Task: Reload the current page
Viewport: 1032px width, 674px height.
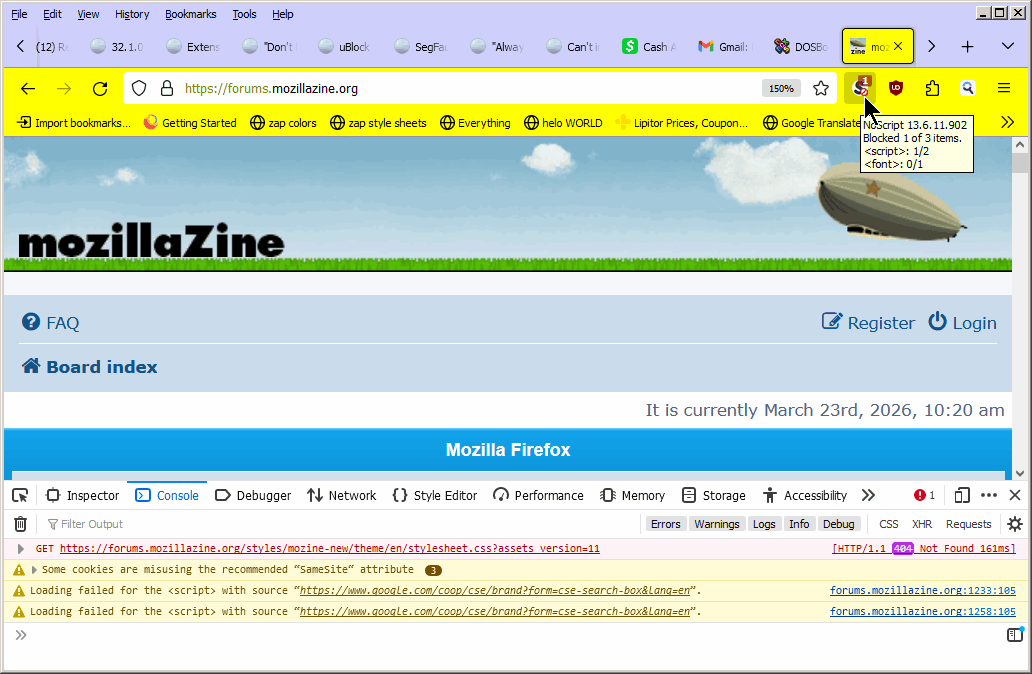Action: pyautogui.click(x=100, y=88)
